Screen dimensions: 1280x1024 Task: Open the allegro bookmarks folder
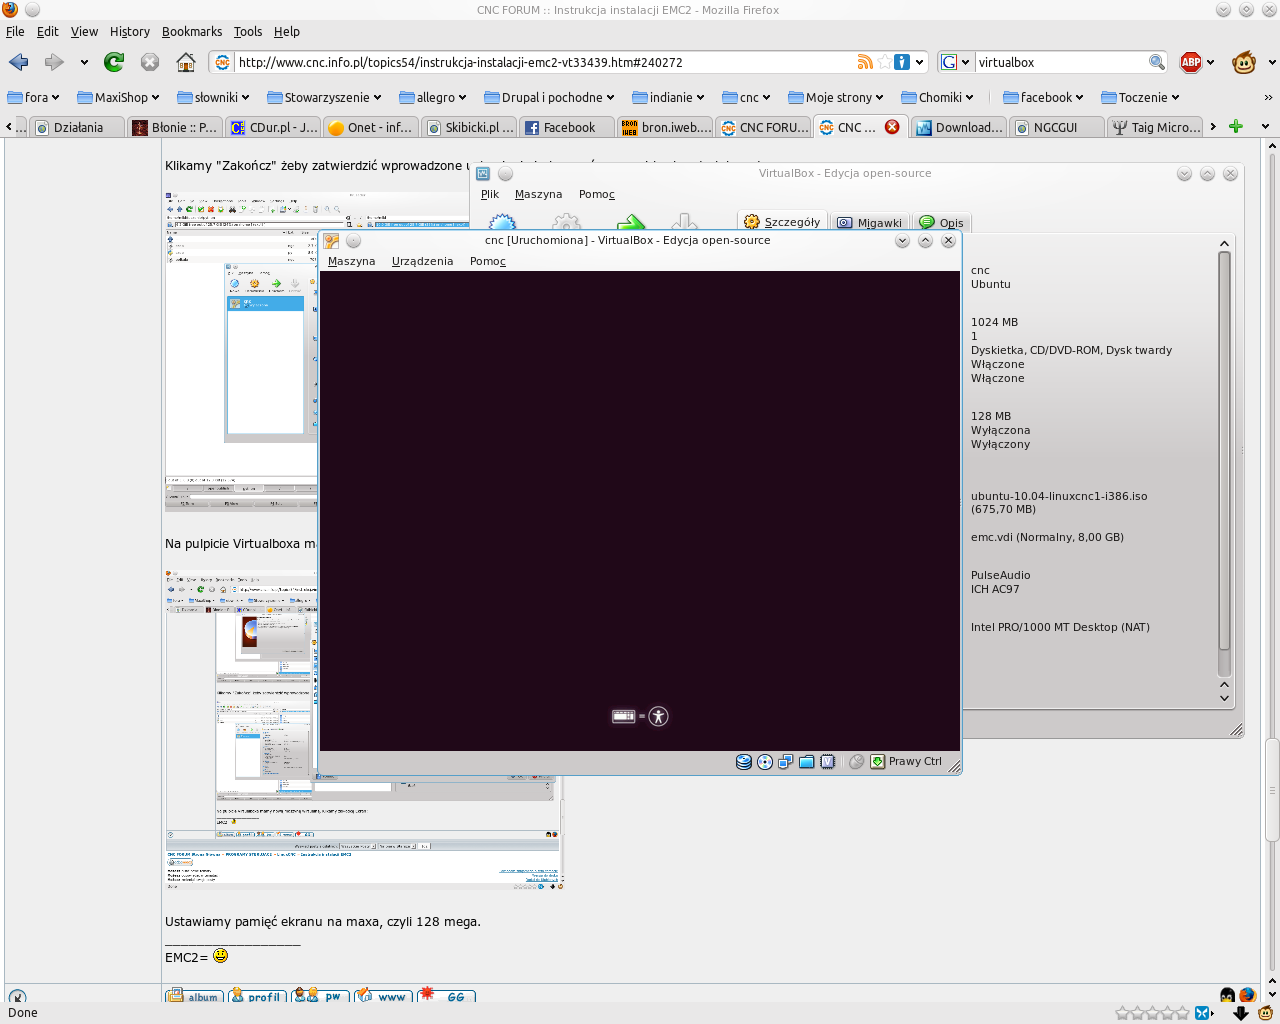click(433, 97)
